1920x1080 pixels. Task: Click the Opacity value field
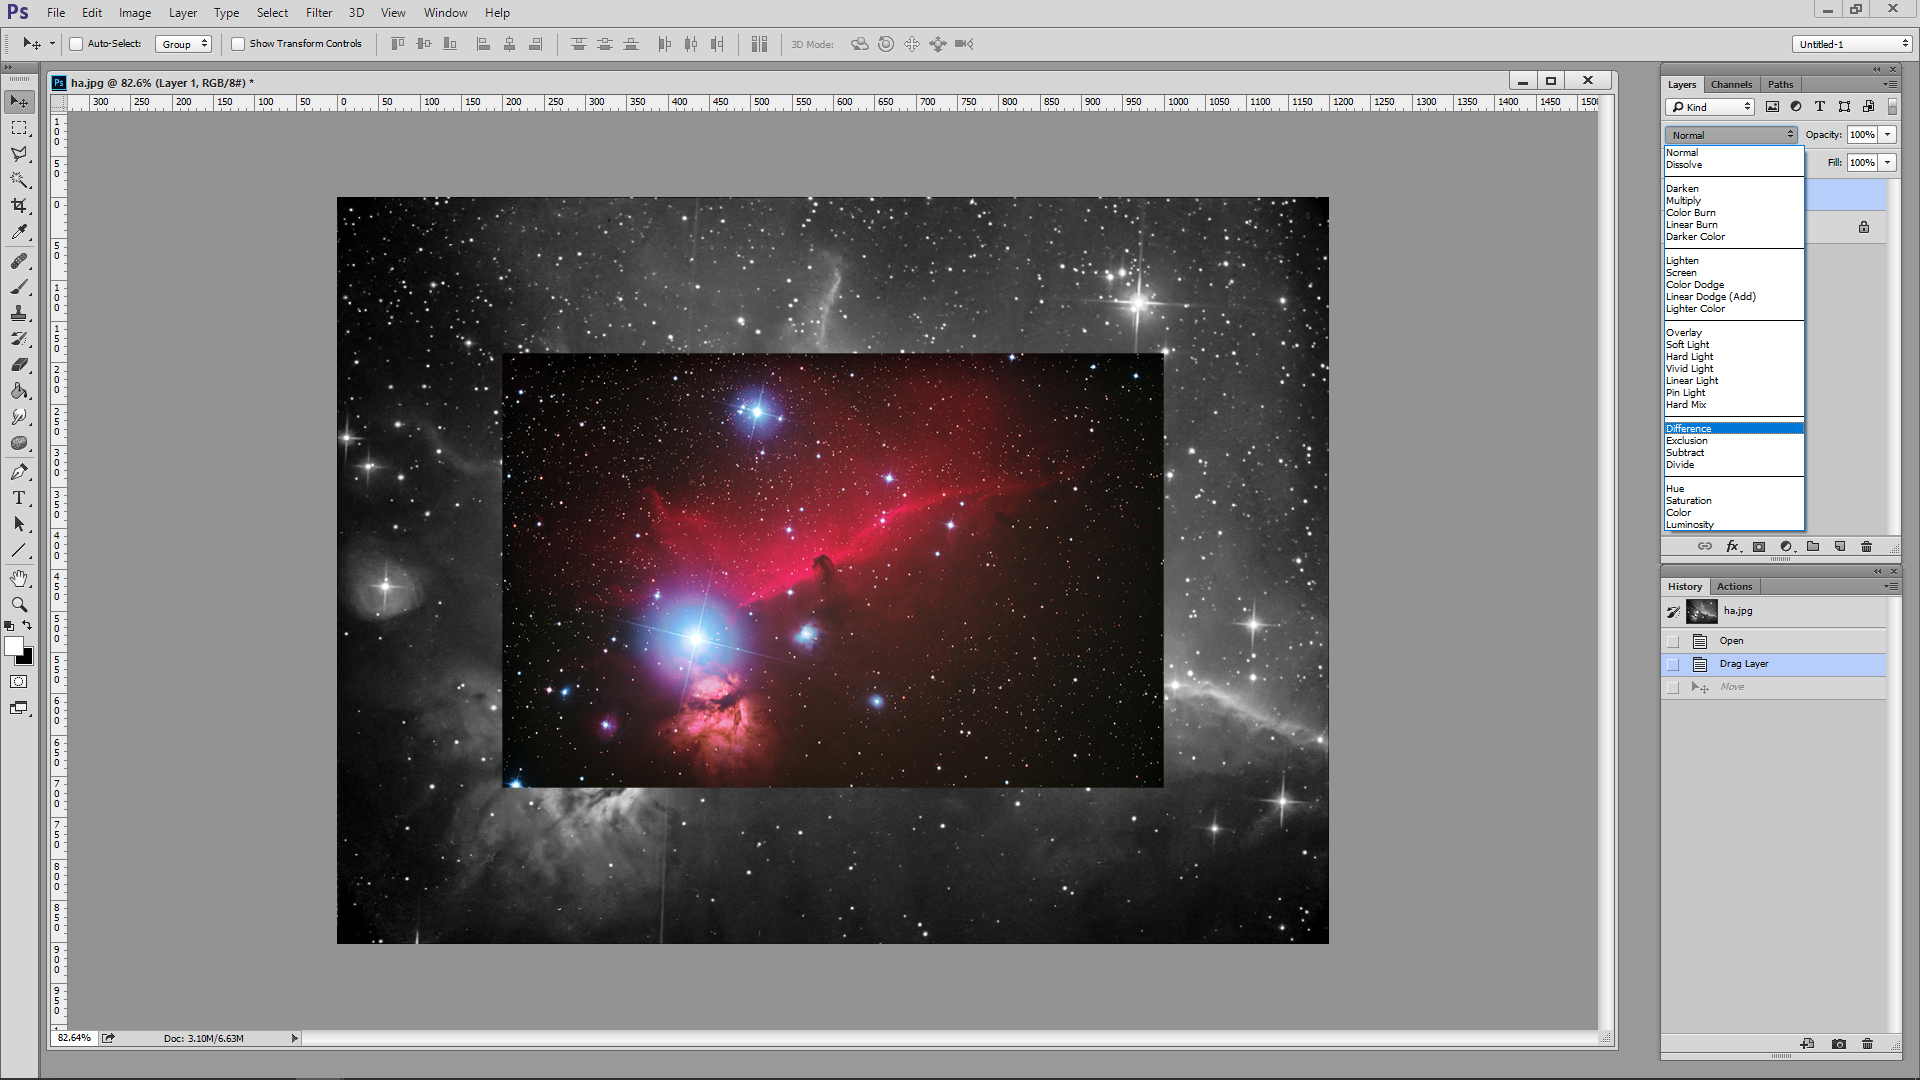[x=1862, y=135]
